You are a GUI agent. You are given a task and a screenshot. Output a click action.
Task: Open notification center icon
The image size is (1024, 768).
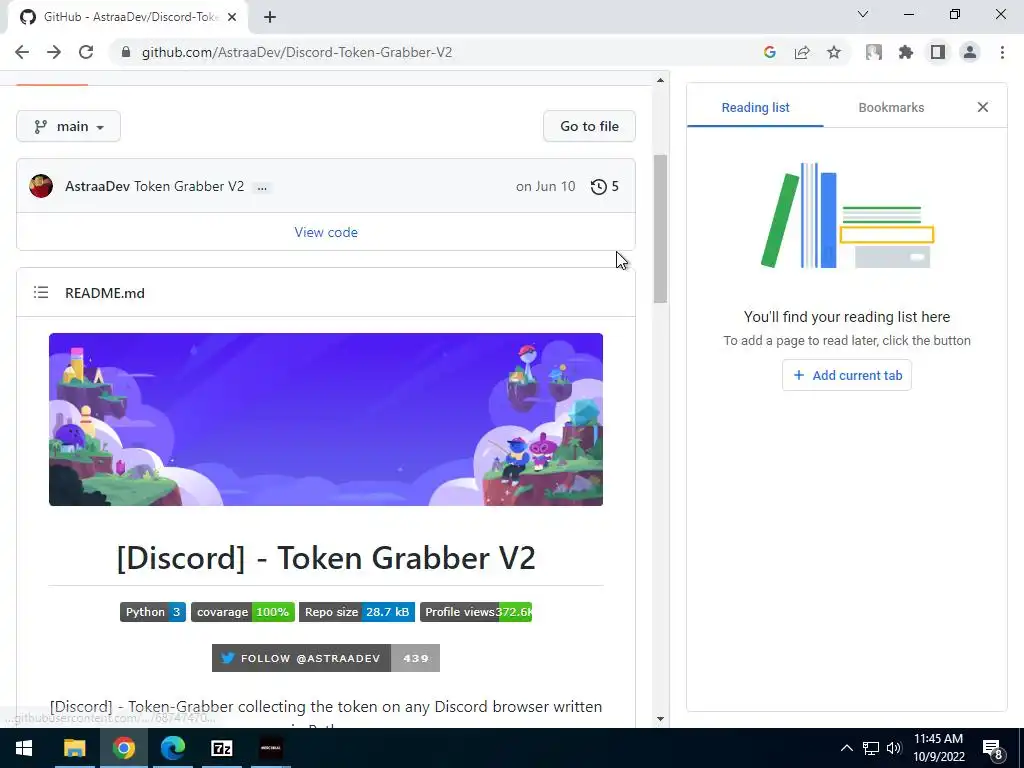click(993, 749)
